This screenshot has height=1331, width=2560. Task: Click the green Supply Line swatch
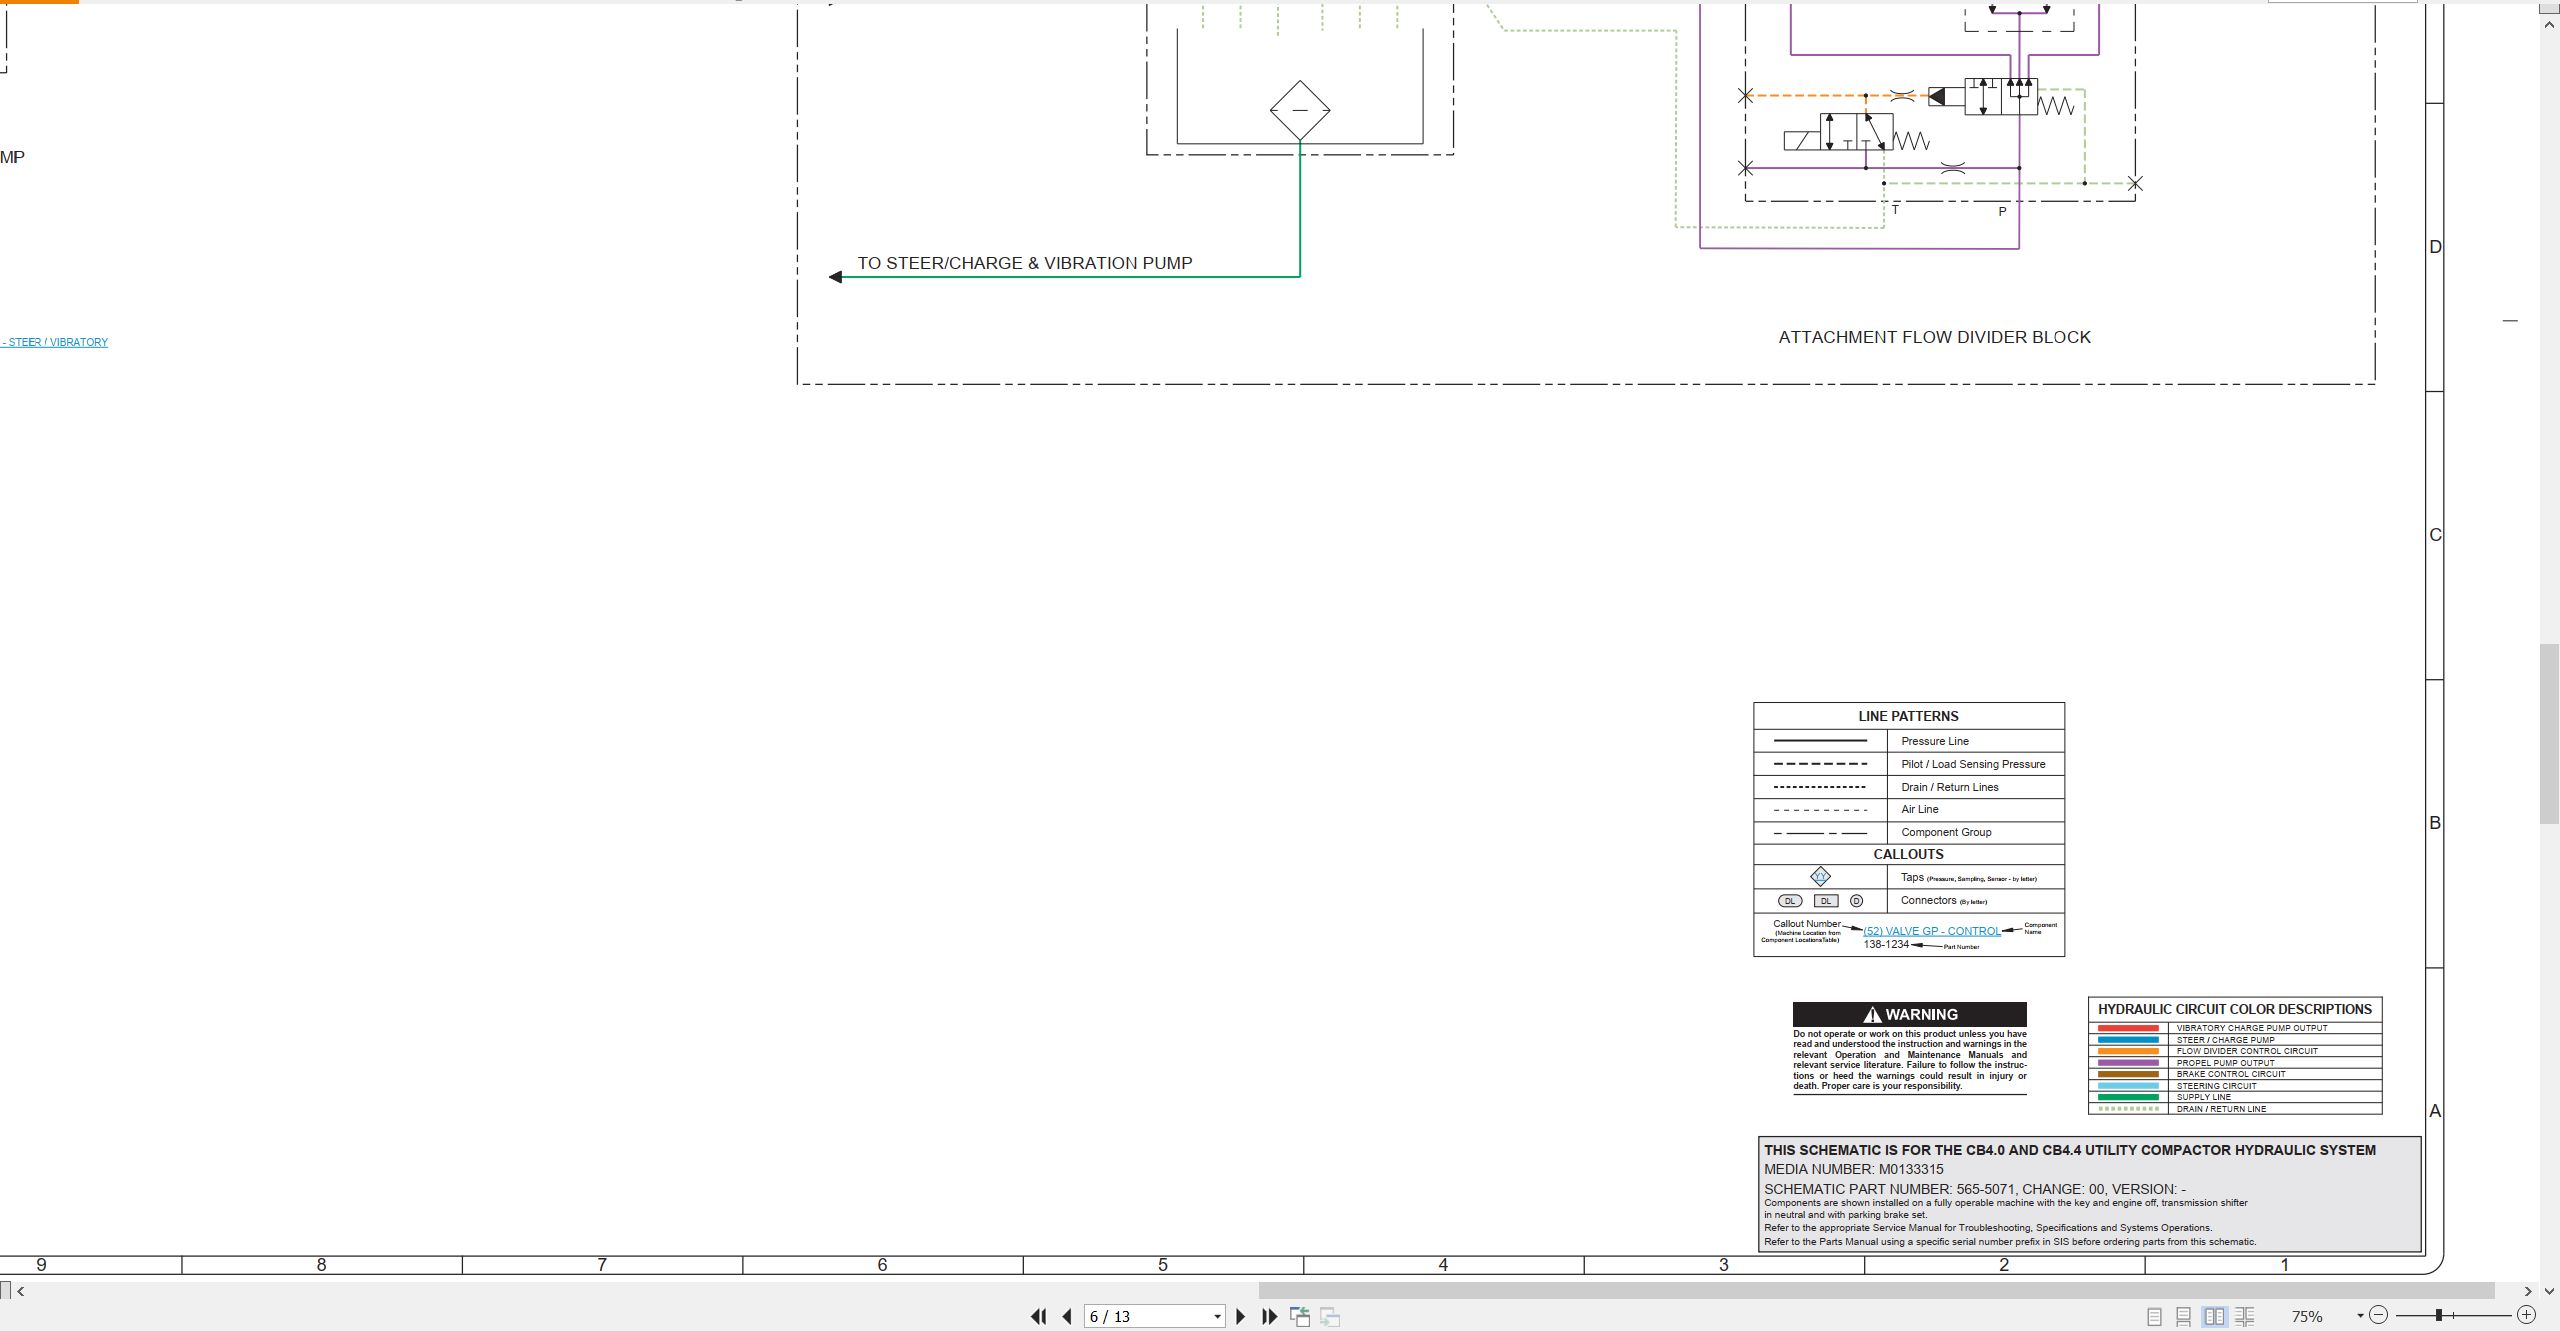click(x=2128, y=1097)
